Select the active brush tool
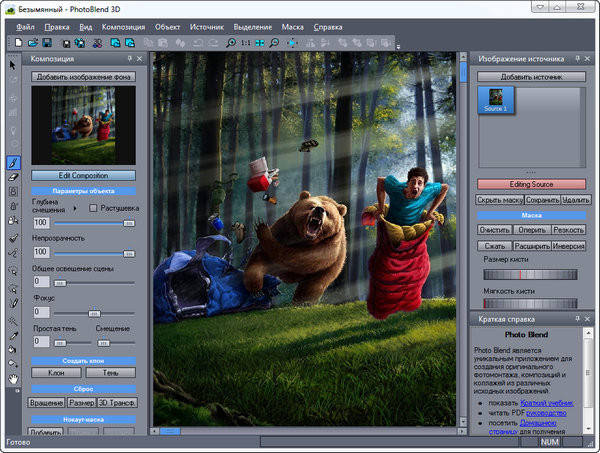600x453 pixels. (13, 161)
